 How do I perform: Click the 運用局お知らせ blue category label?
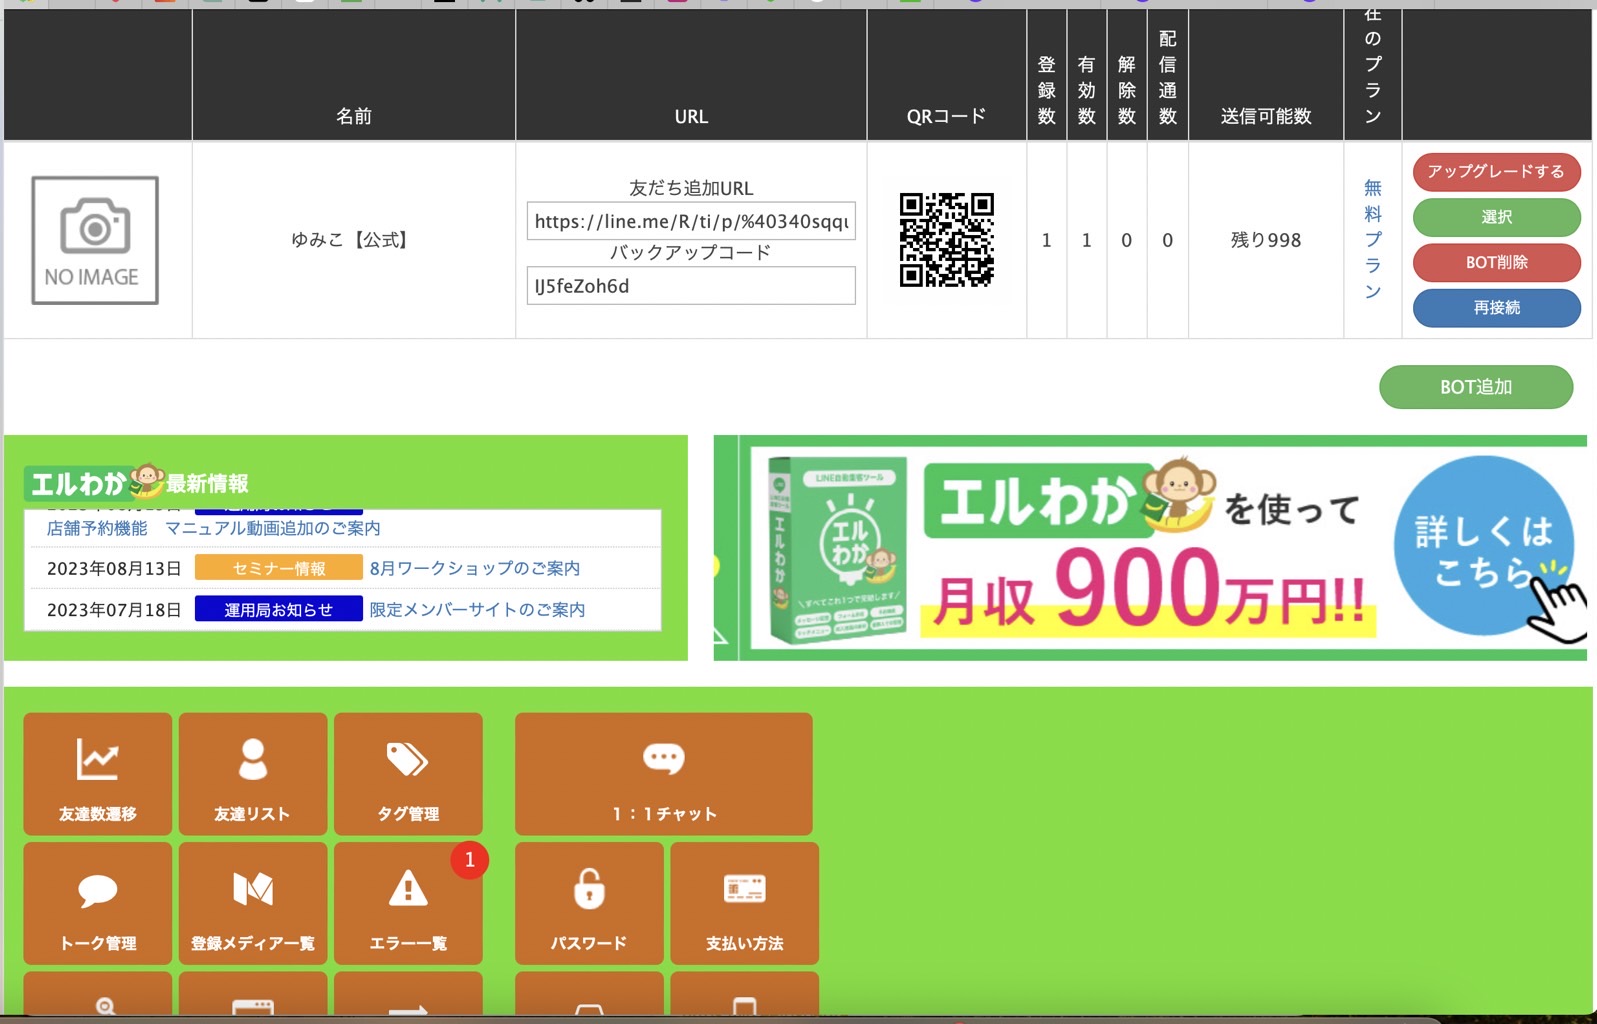pyautogui.click(x=279, y=609)
